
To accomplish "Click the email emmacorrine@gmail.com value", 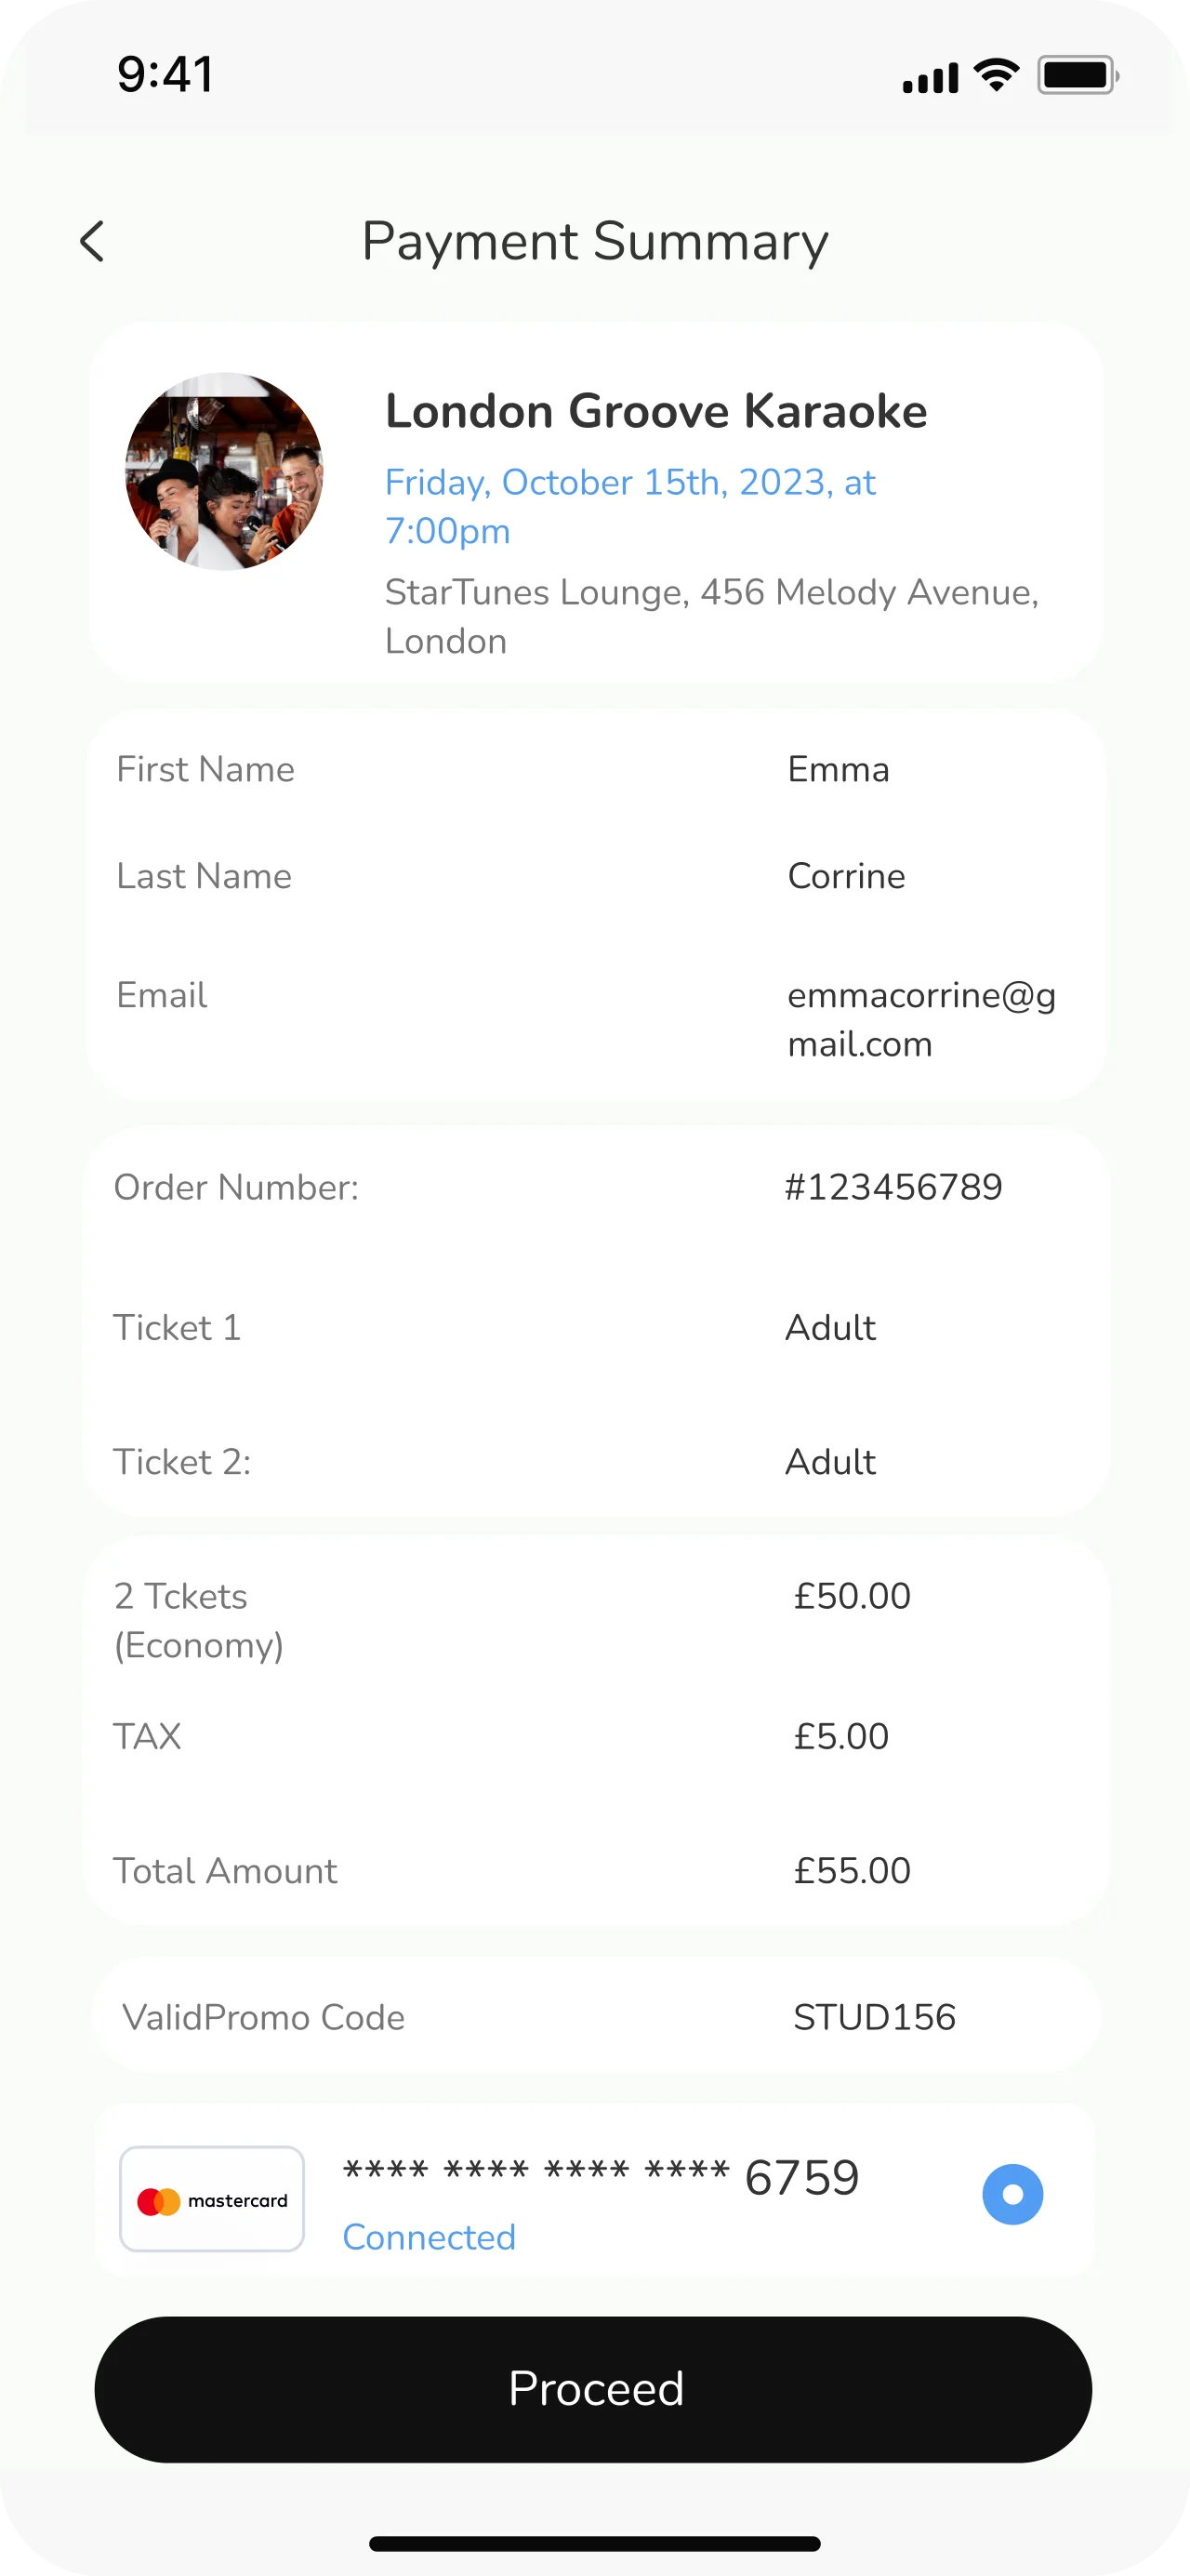I will click(921, 1019).
